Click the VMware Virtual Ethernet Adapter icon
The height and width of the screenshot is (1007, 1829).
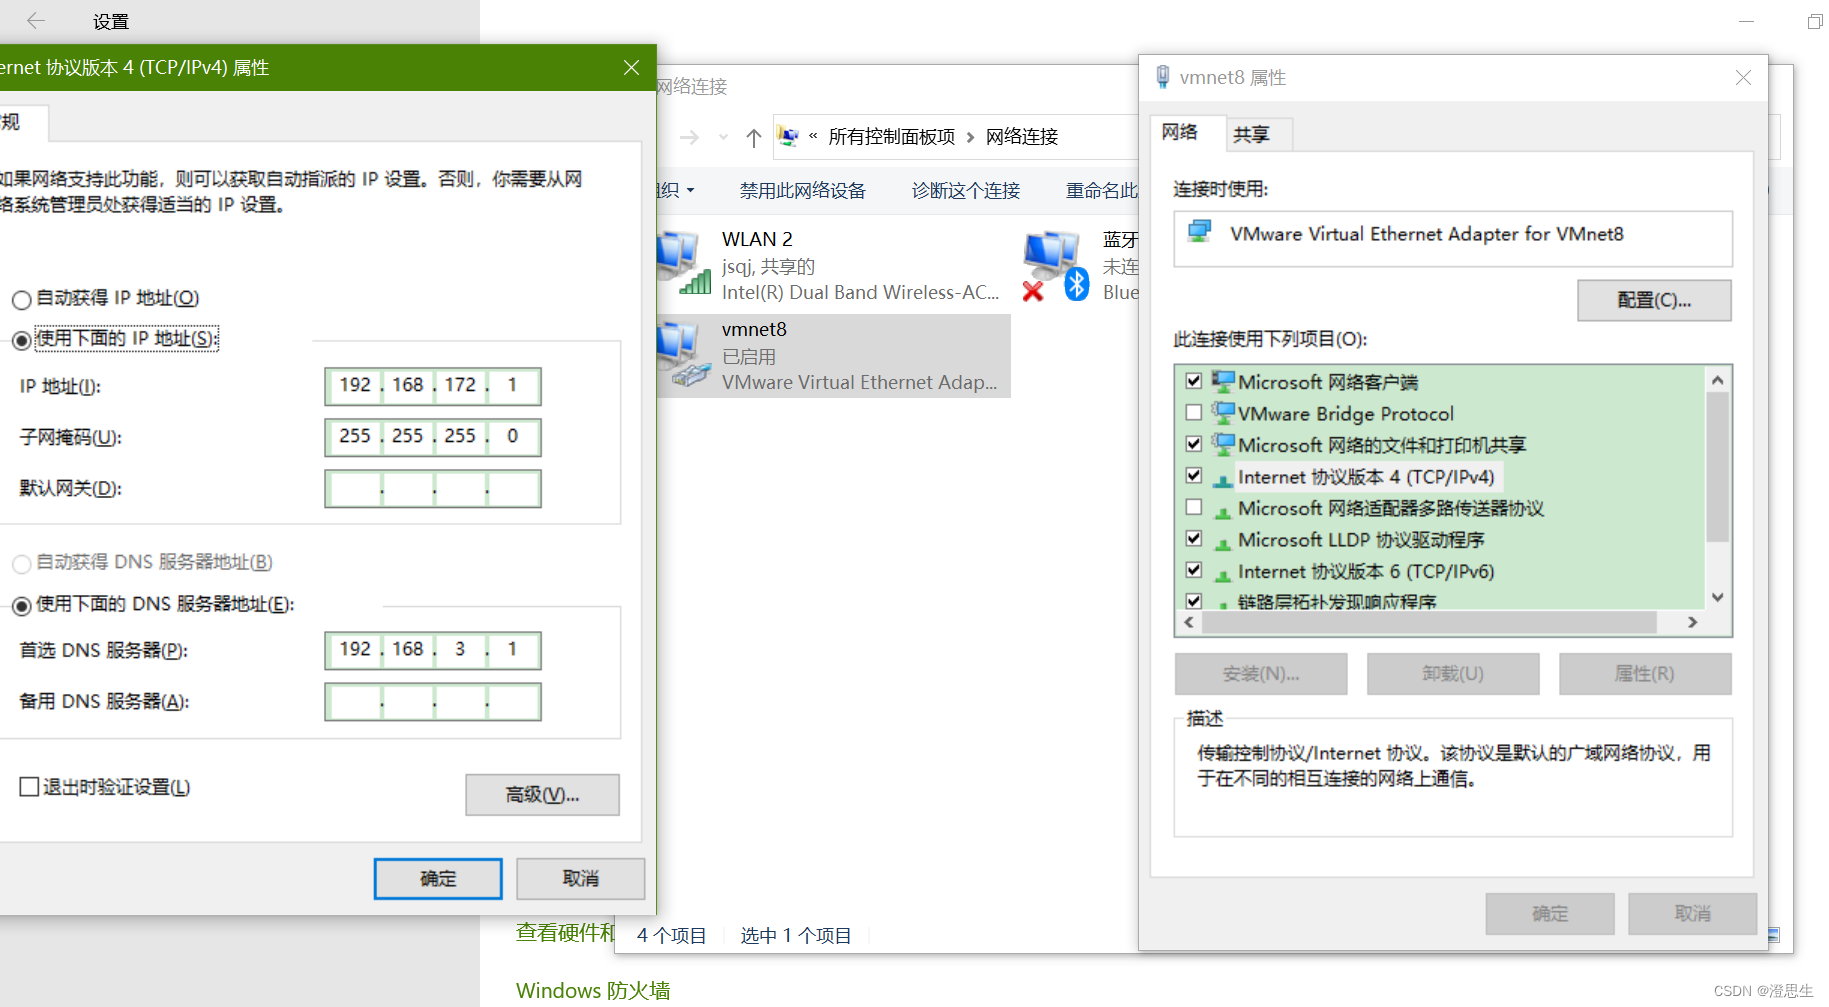(x=1199, y=232)
